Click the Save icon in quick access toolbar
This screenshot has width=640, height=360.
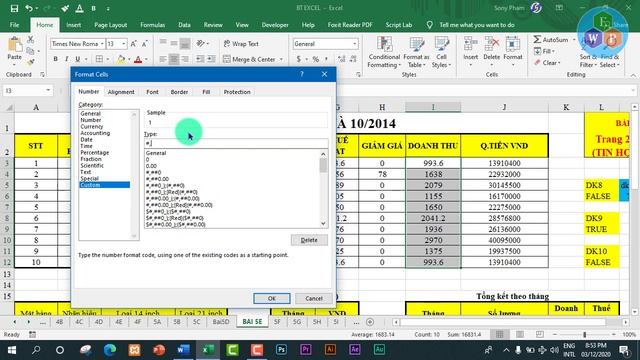click(x=14, y=8)
